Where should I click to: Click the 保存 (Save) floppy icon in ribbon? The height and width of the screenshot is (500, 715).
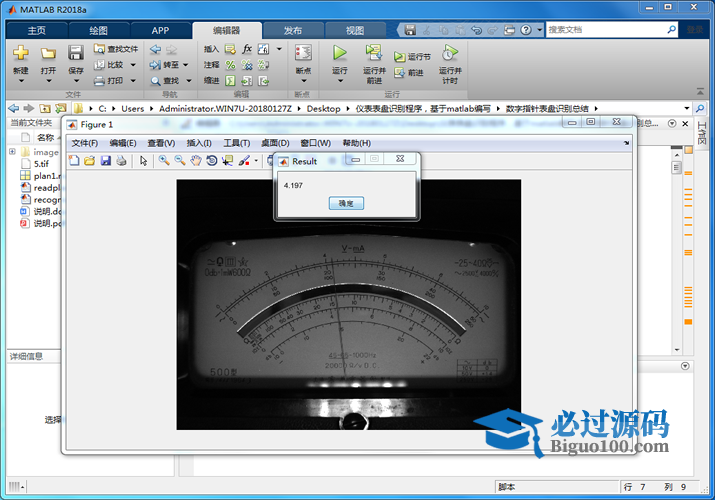(x=76, y=53)
